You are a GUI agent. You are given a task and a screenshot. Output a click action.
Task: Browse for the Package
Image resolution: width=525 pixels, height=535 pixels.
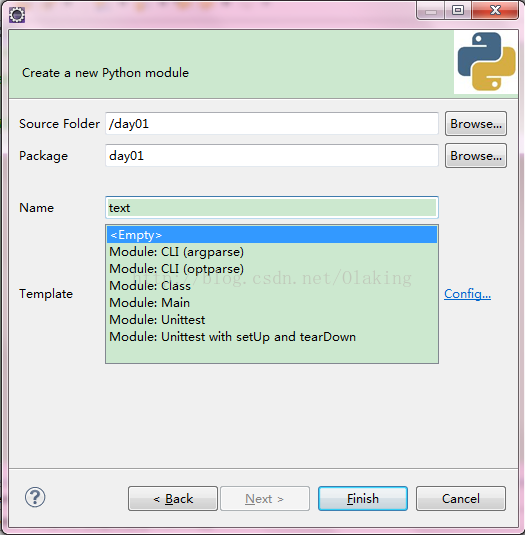476,156
